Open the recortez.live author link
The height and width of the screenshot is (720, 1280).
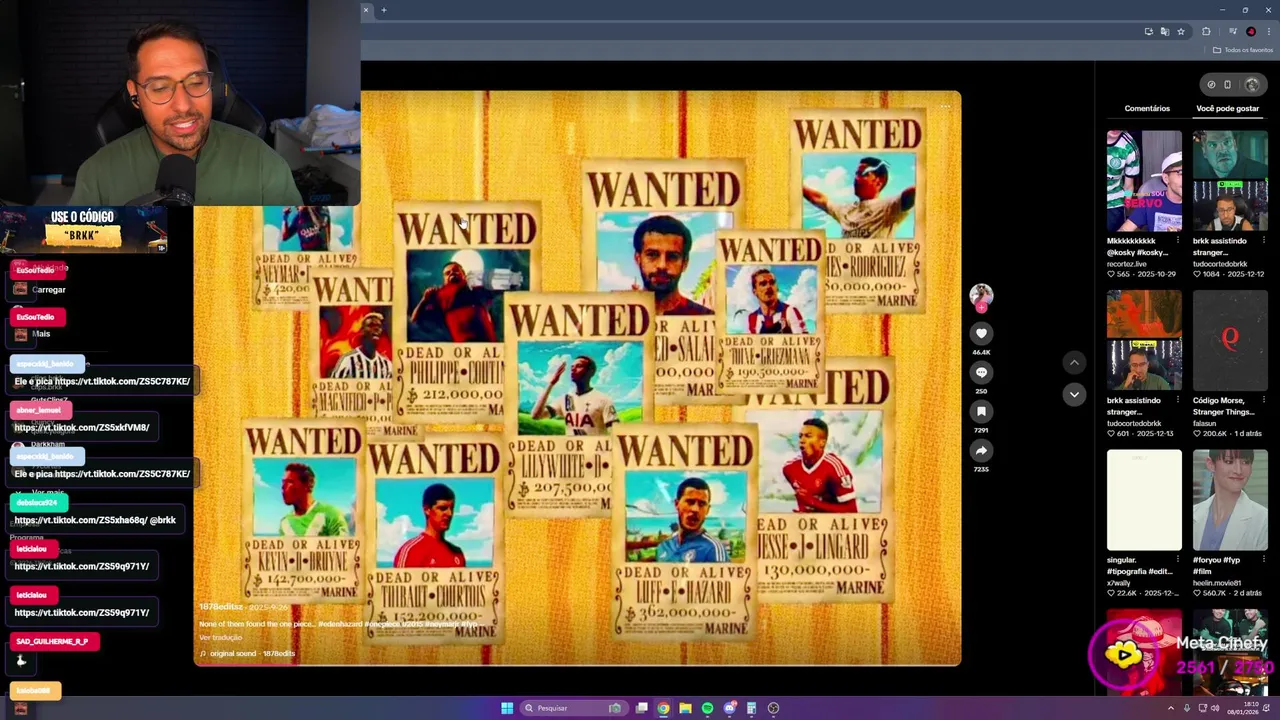(x=1127, y=263)
